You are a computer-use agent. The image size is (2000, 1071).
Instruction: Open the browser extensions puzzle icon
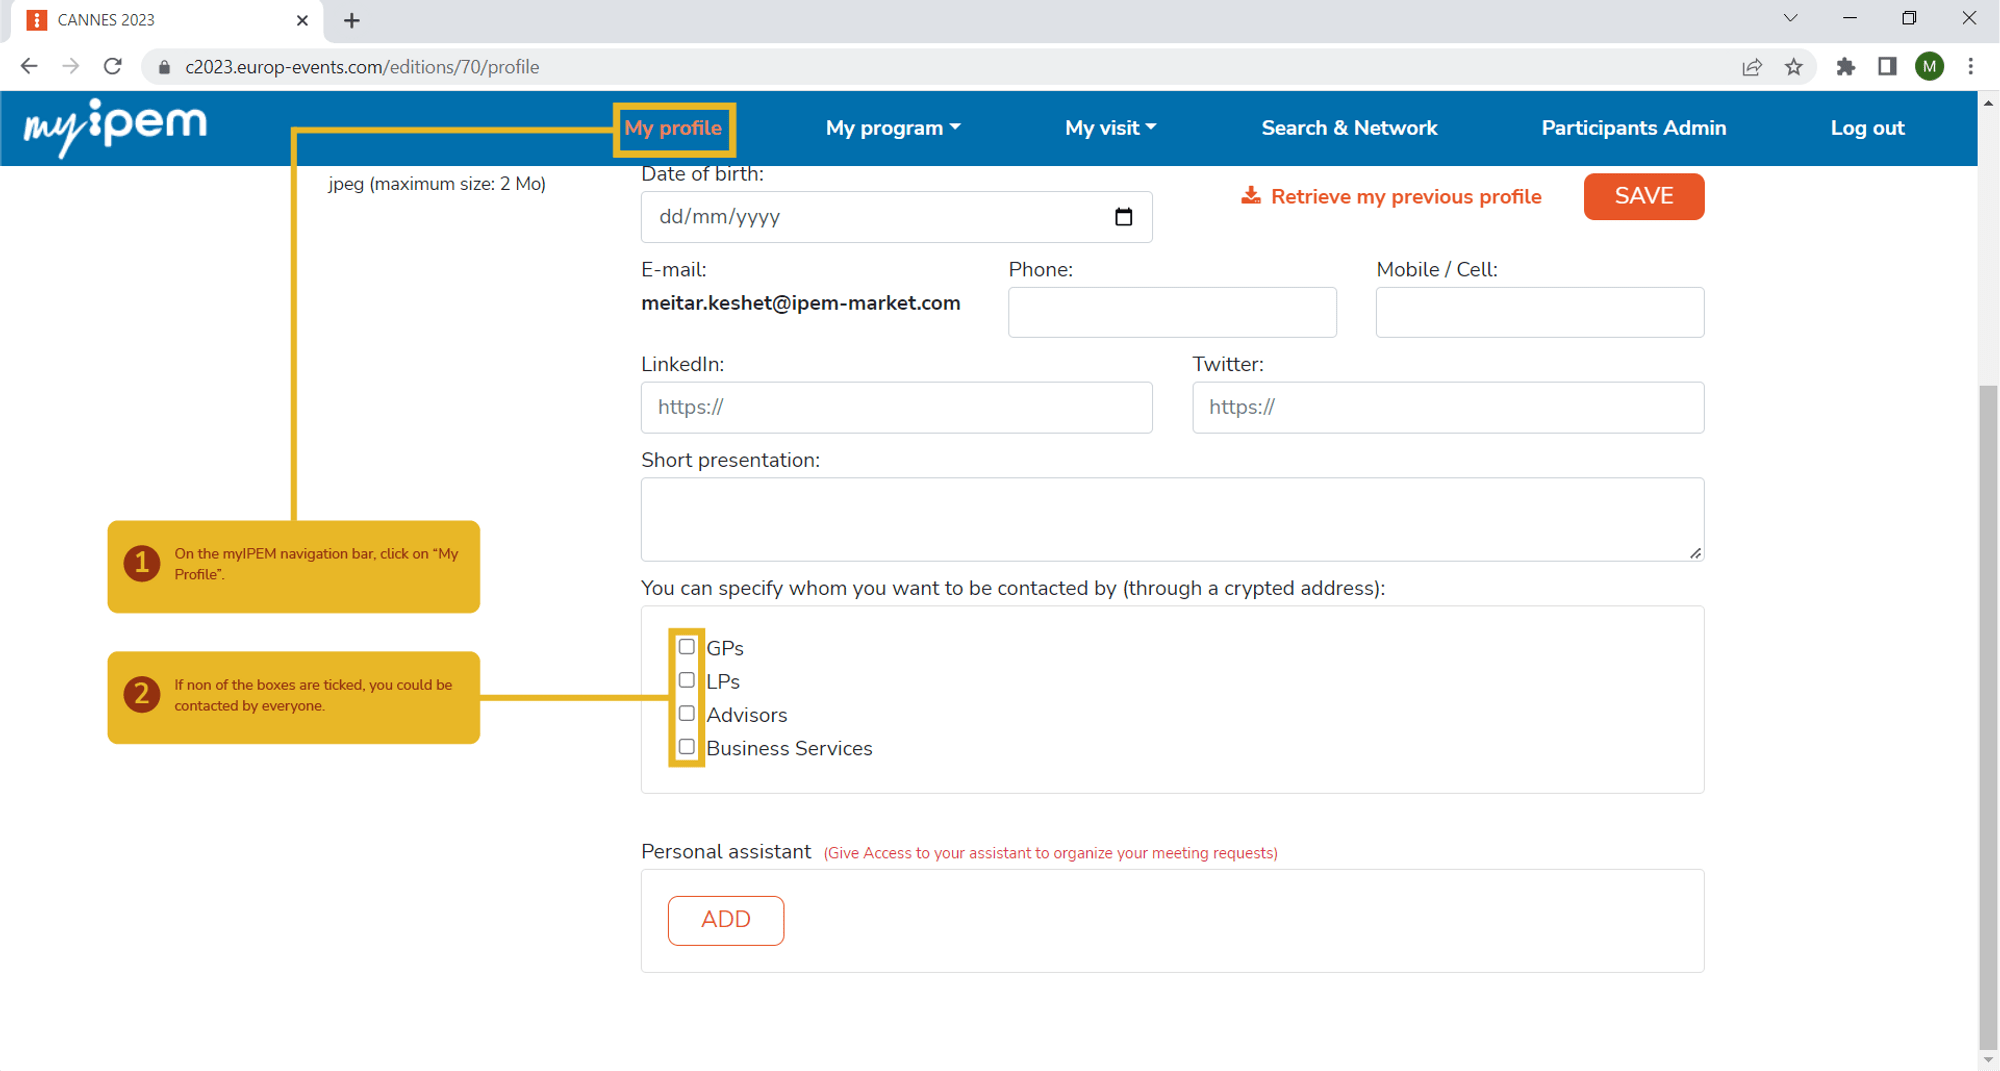coord(1845,67)
